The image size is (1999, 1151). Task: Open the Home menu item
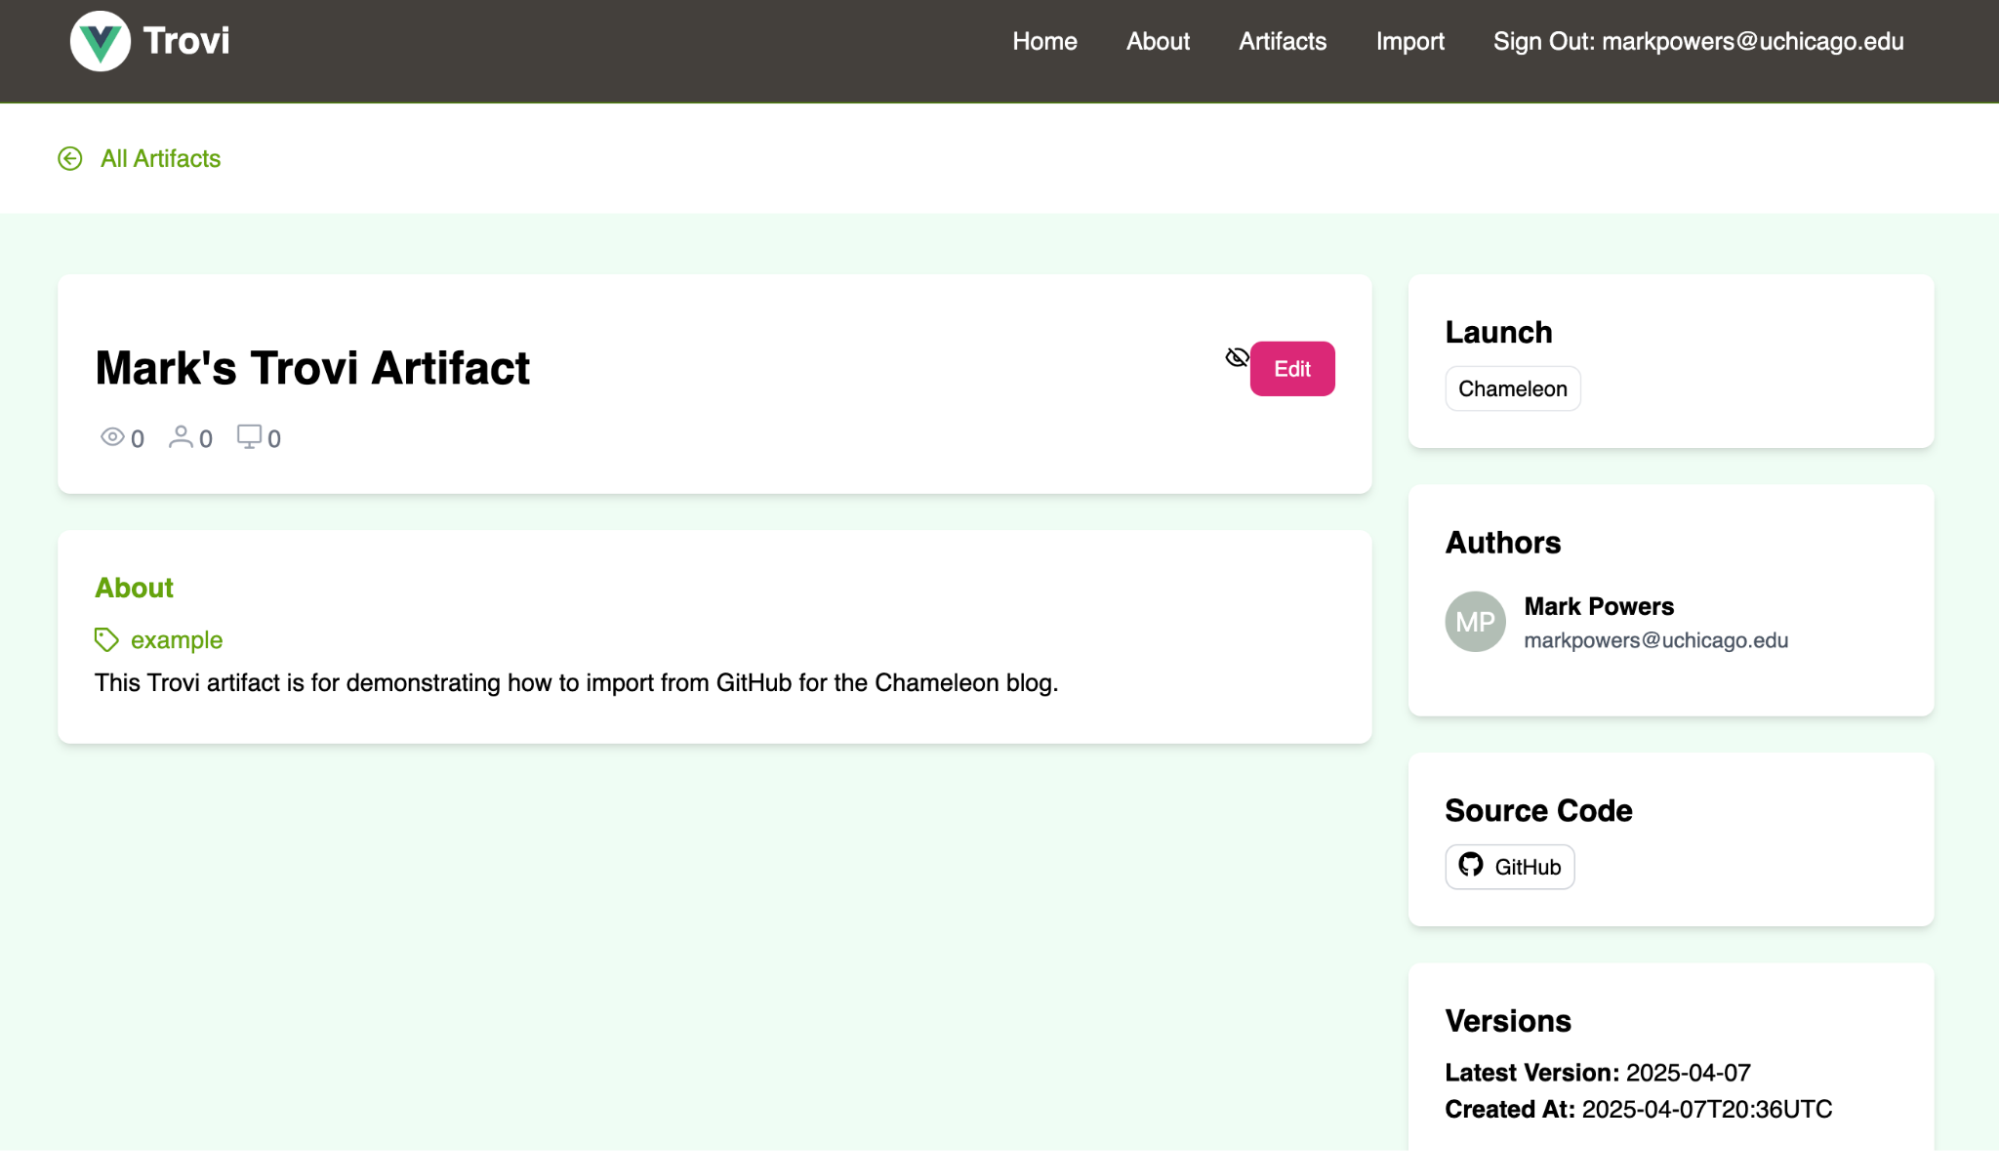click(x=1044, y=41)
